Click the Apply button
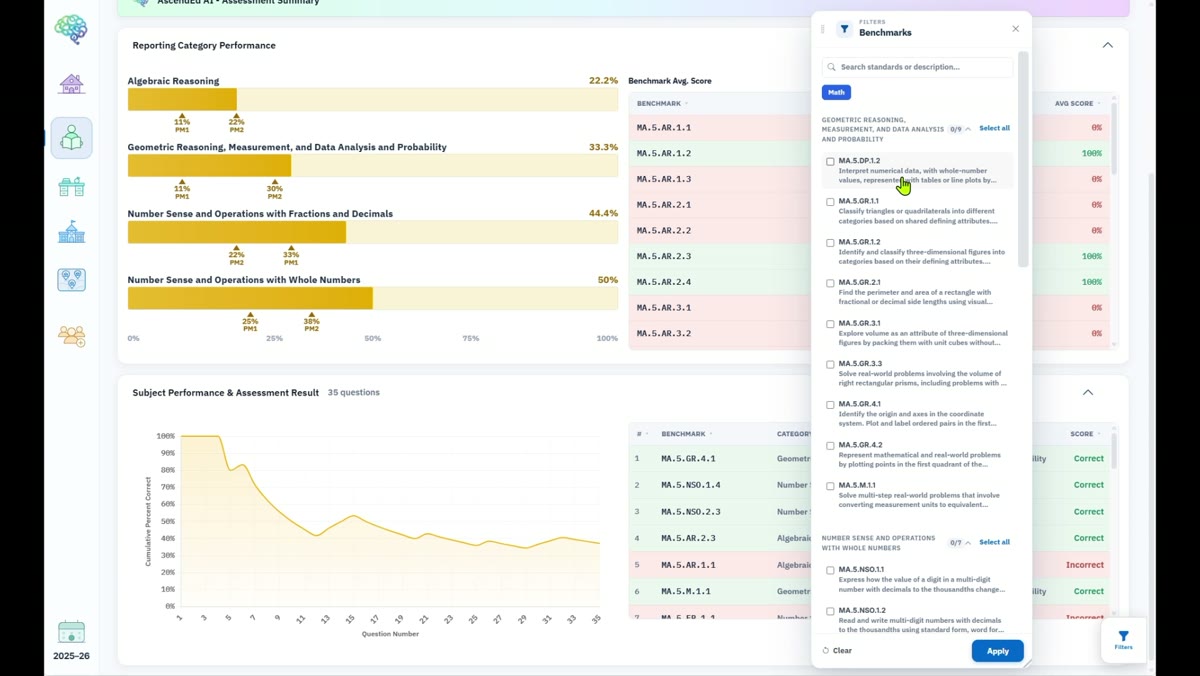This screenshot has height=676, width=1200. (997, 651)
